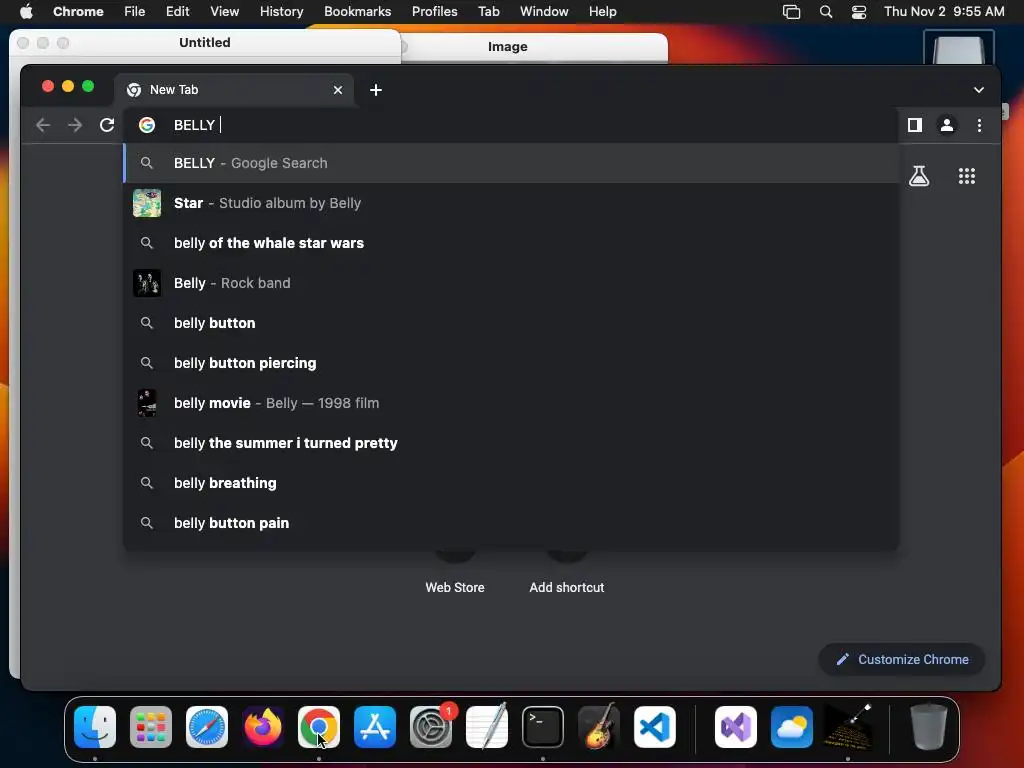Select belly button piercing suggestion

click(x=511, y=363)
